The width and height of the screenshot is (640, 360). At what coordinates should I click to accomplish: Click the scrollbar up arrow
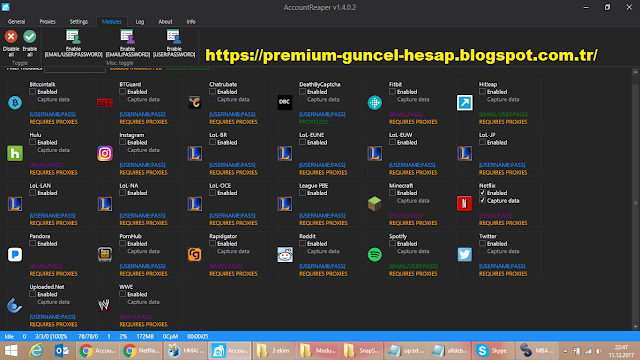pyautogui.click(x=635, y=71)
